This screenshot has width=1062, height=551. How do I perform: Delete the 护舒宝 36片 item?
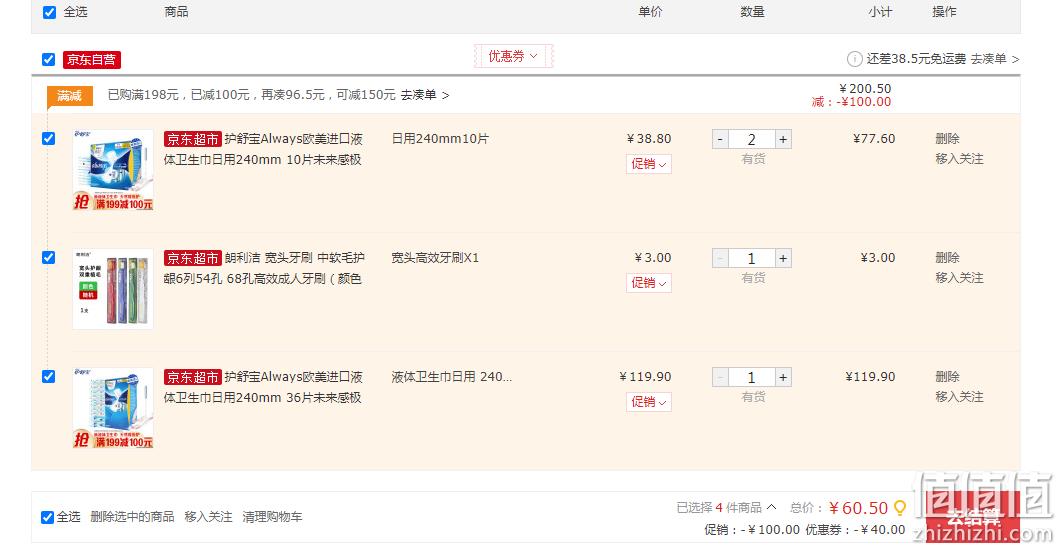(x=947, y=377)
